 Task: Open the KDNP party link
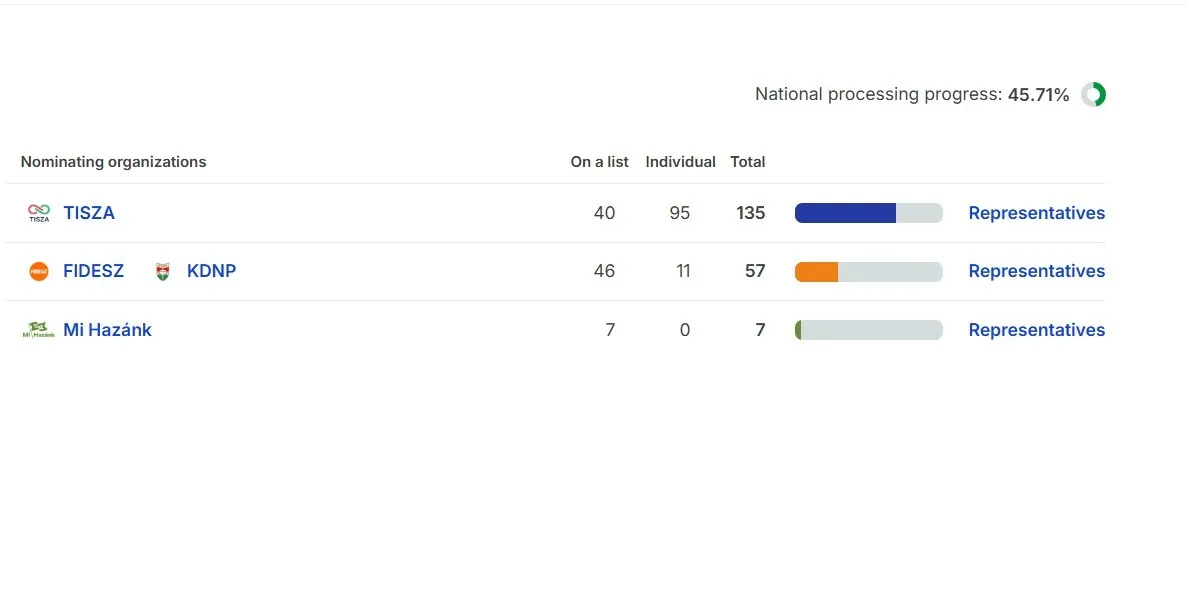tap(211, 271)
